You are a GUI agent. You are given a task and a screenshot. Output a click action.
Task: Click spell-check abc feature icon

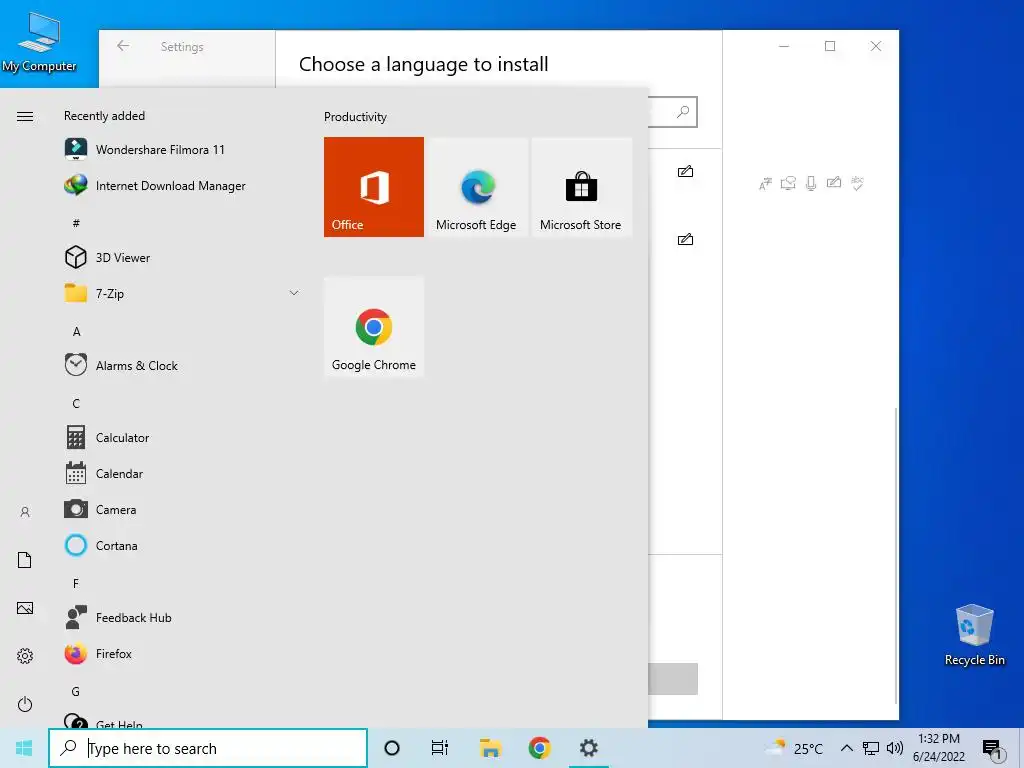pyautogui.click(x=857, y=183)
